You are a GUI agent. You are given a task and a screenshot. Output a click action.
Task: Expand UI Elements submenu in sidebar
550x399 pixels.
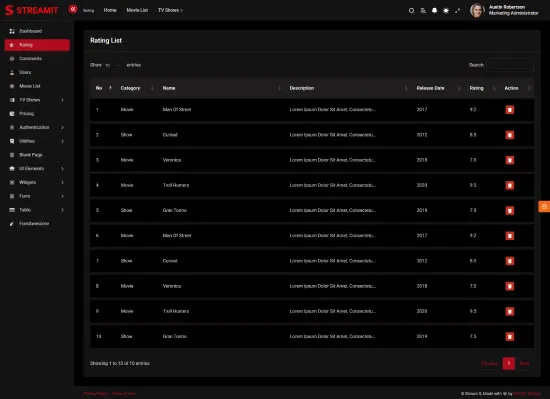pos(37,169)
